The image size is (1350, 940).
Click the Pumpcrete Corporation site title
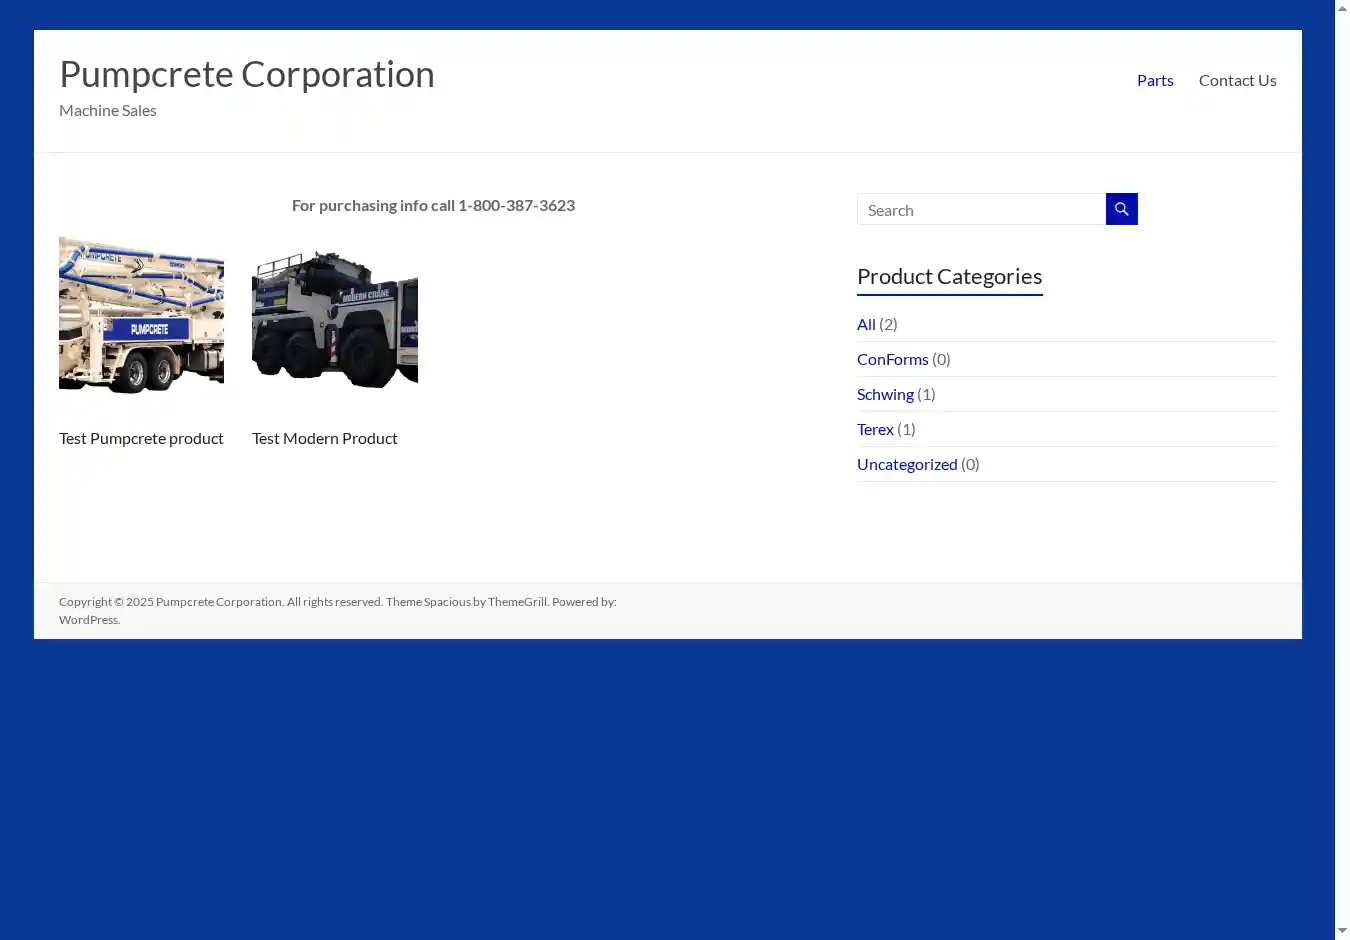[247, 75]
